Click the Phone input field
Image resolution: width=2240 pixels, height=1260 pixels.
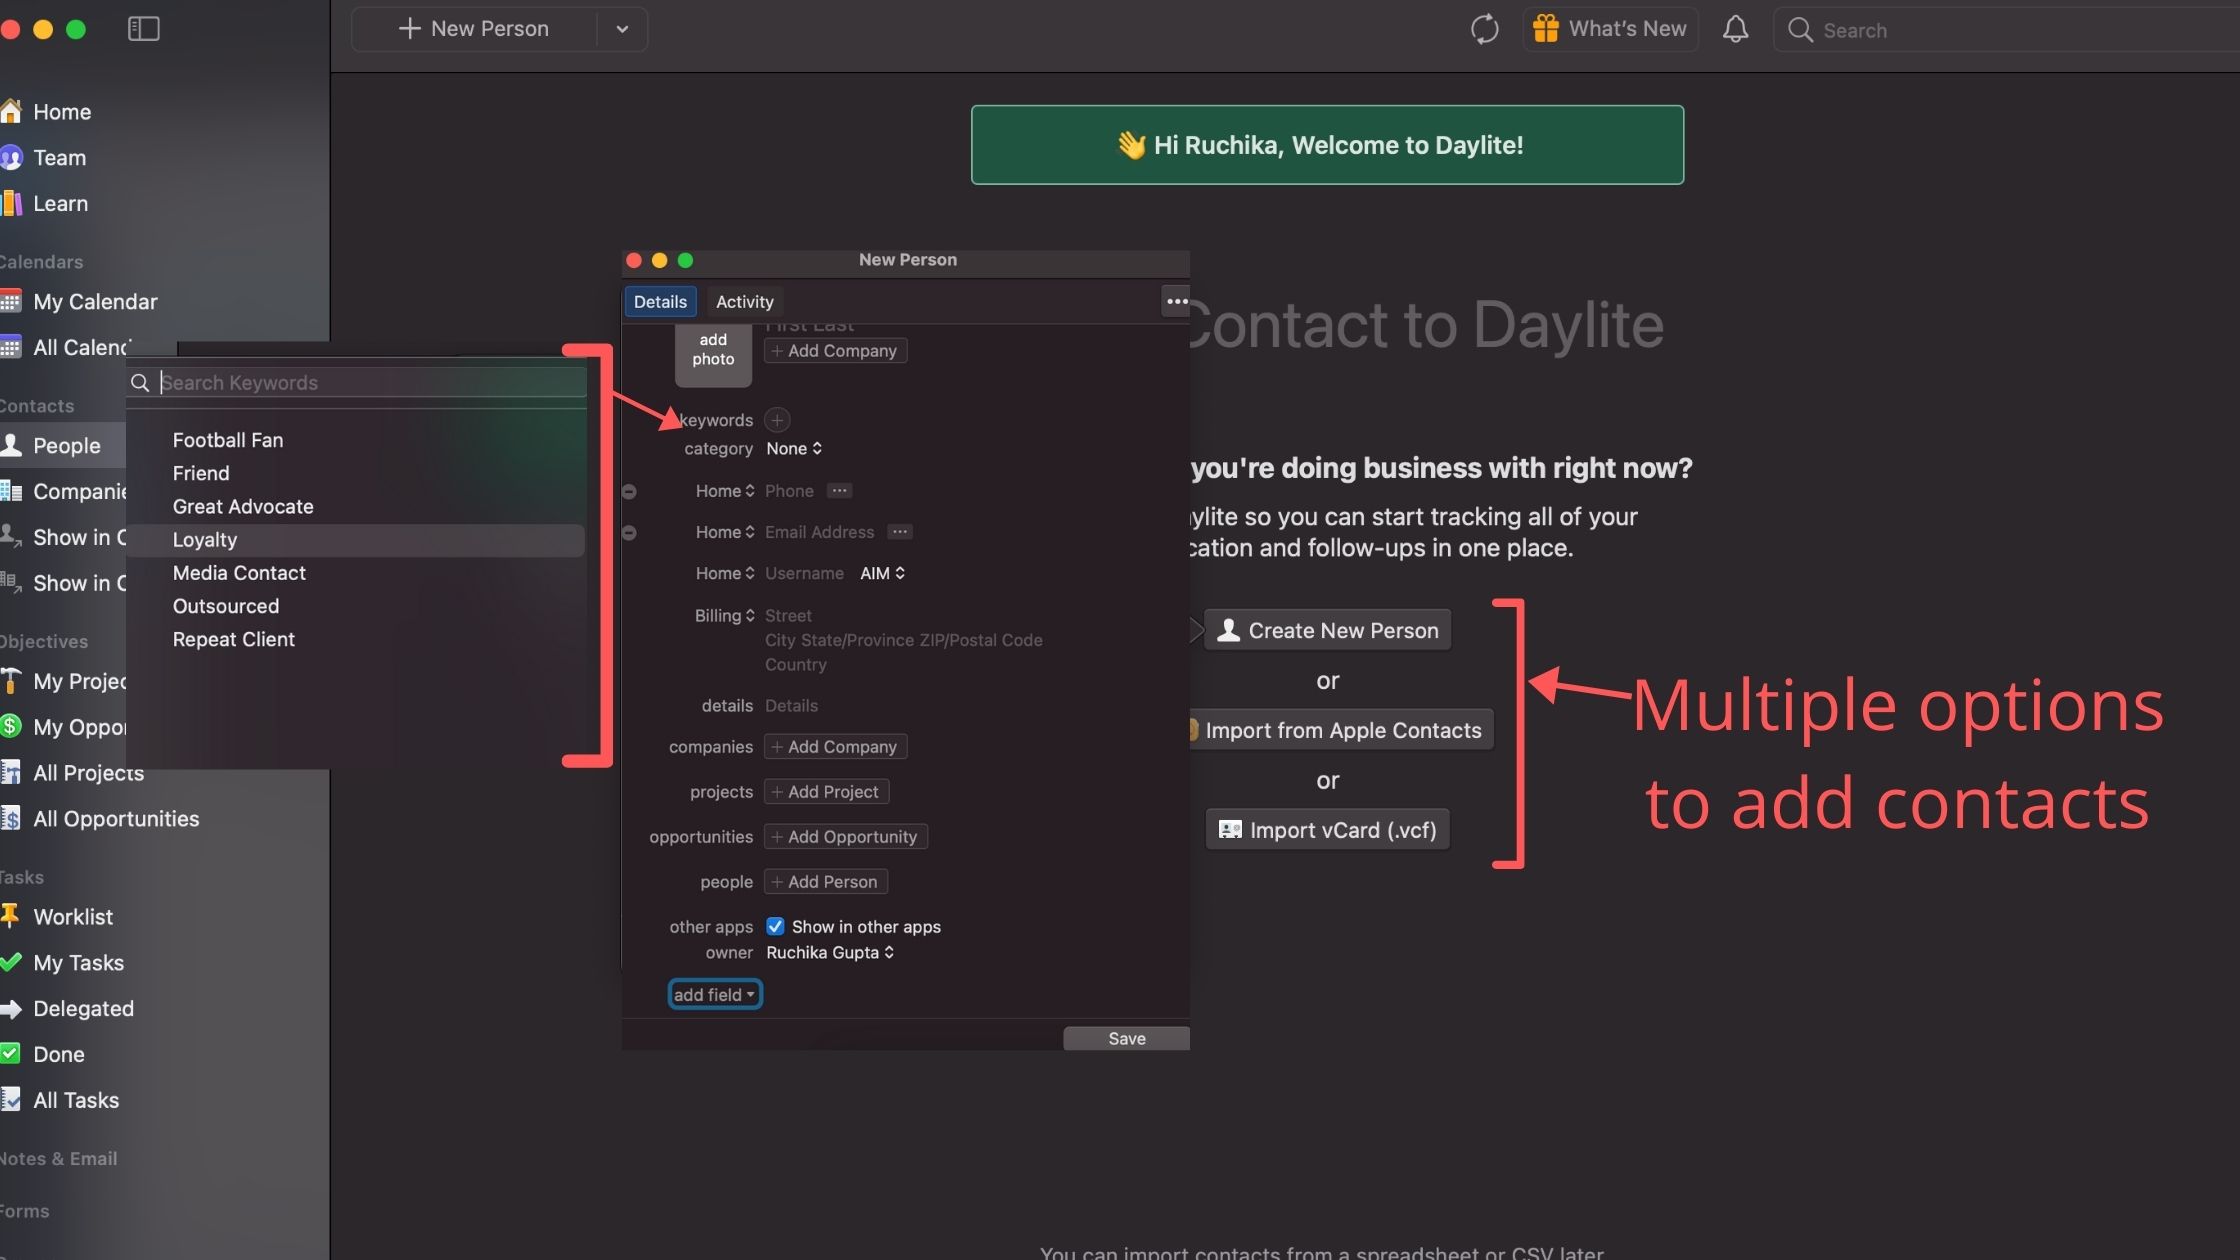pos(789,491)
